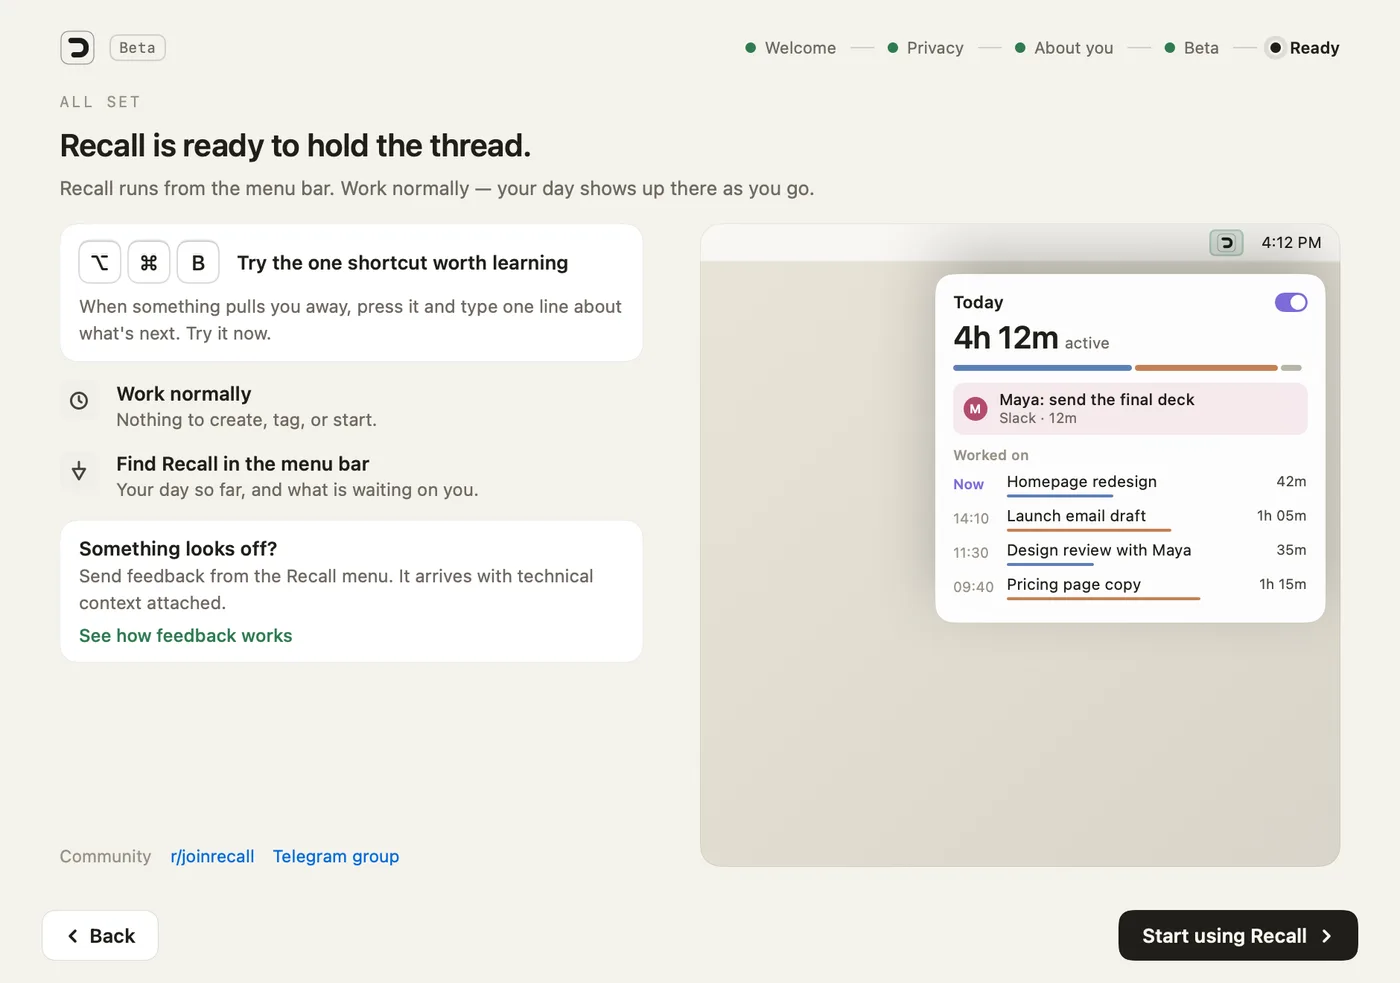Click the blue segment of the activity bar
Viewport: 1400px width, 983px height.
pyautogui.click(x=1042, y=368)
